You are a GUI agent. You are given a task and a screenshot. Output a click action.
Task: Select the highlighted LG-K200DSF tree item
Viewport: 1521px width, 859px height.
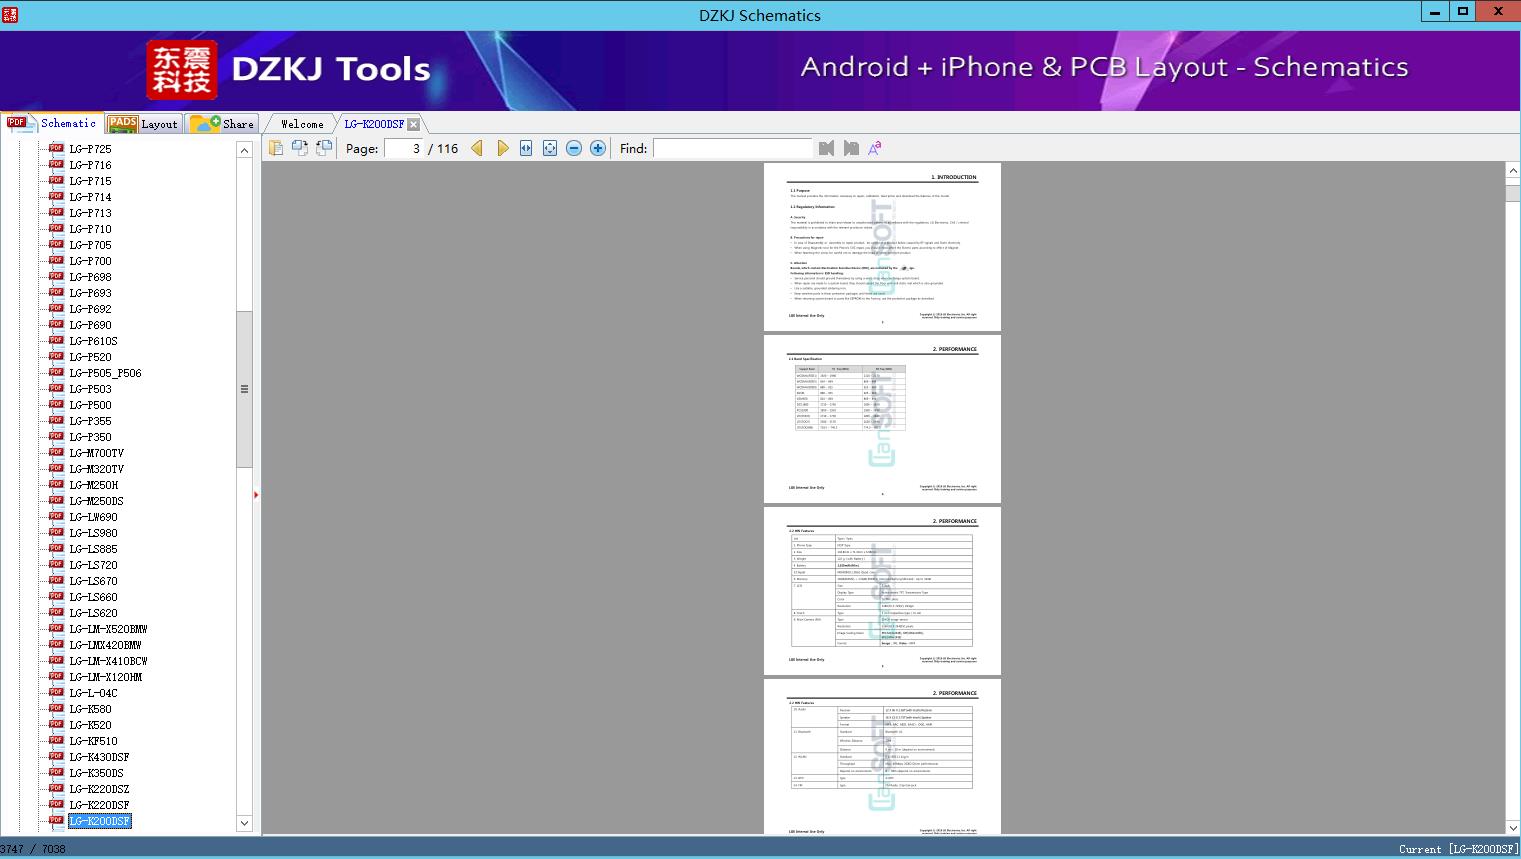[100, 821]
